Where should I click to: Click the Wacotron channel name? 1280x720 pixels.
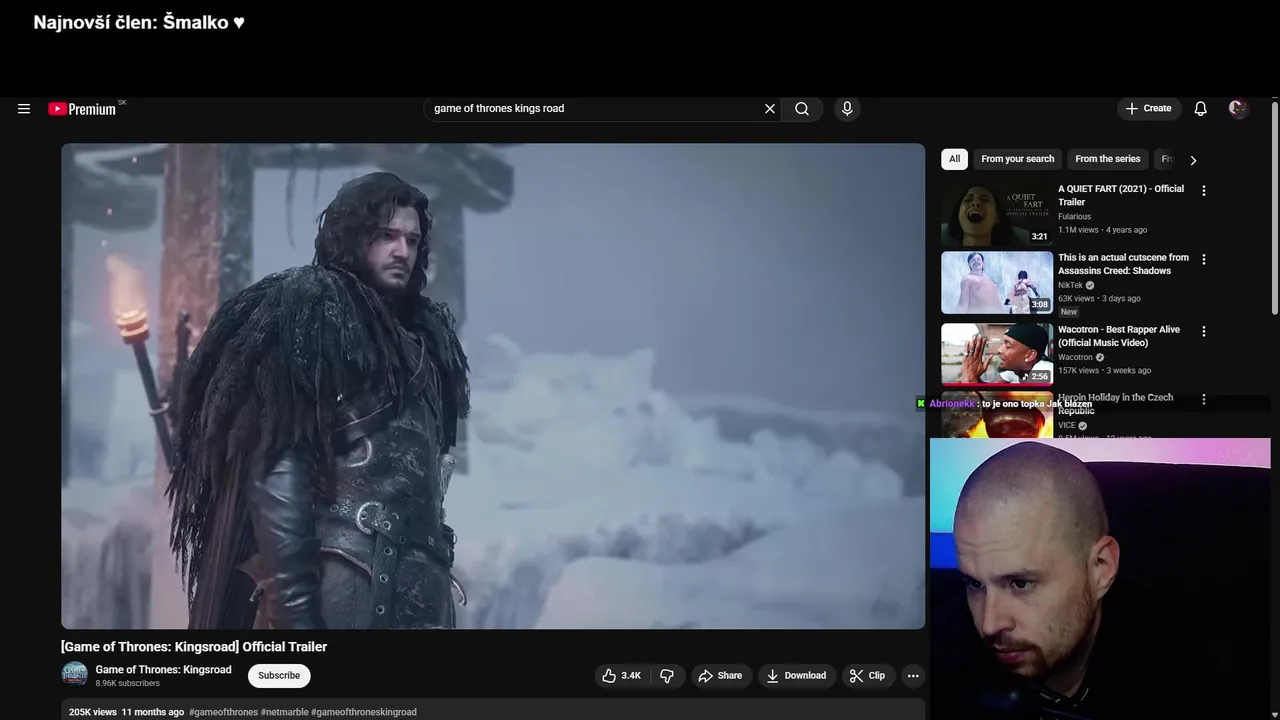1075,357
